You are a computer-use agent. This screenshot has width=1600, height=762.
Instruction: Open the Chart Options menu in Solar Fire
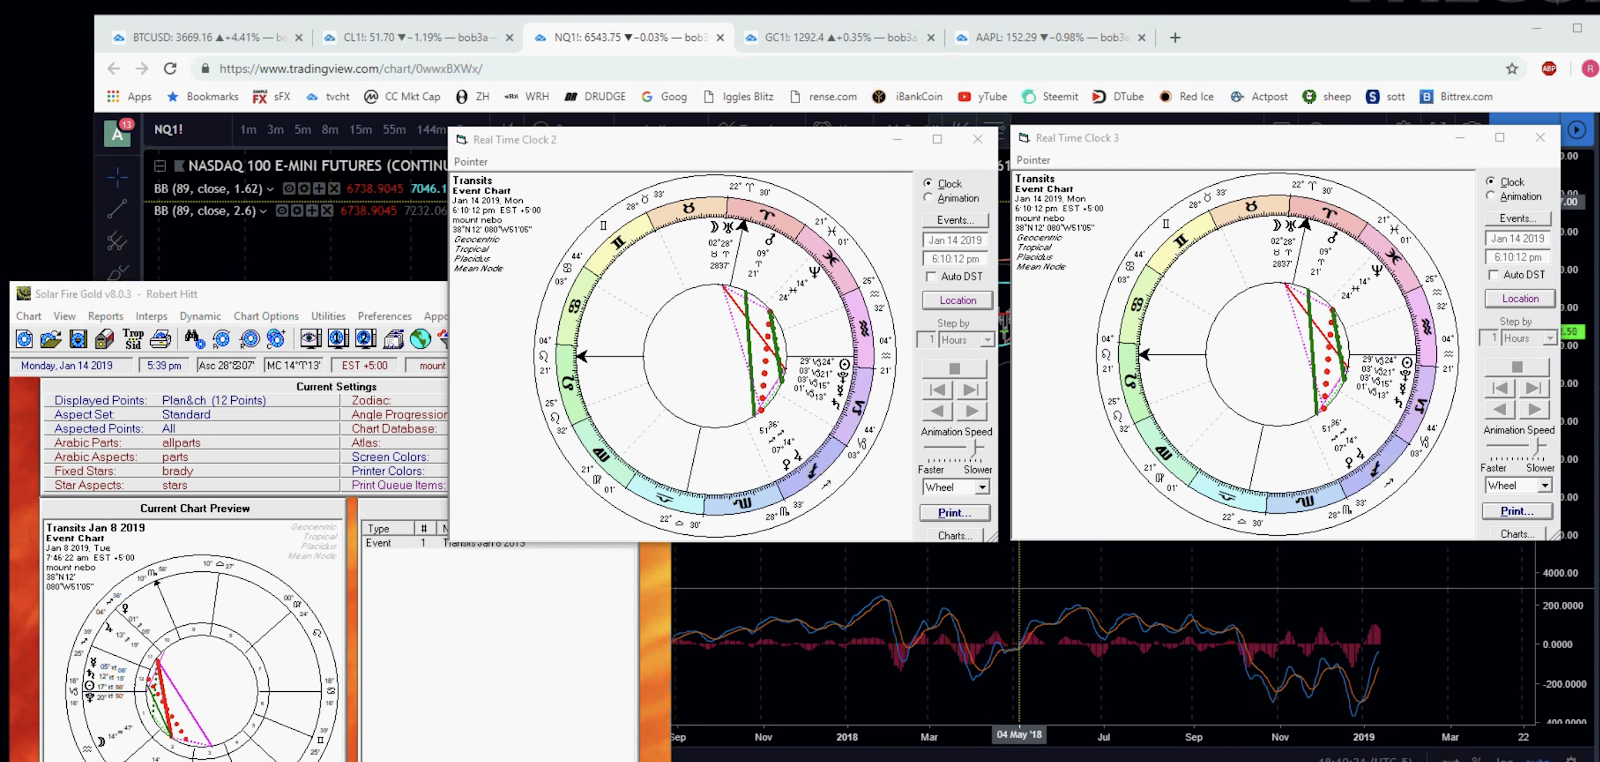coord(266,316)
